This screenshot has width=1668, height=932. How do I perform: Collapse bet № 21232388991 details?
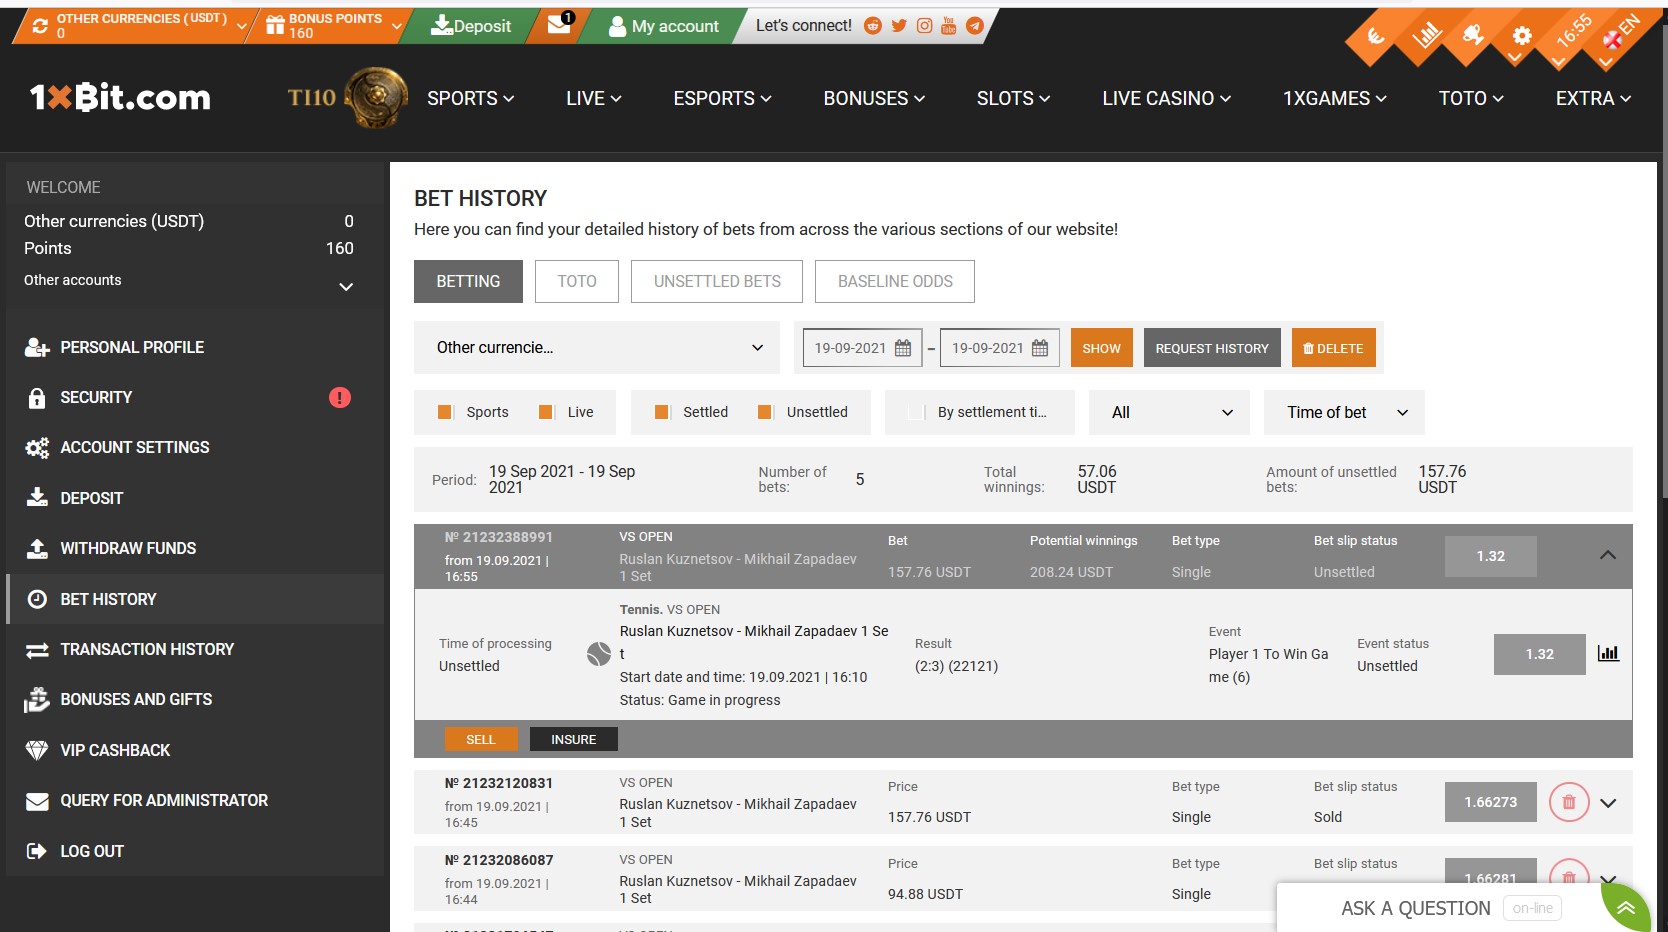pyautogui.click(x=1608, y=555)
